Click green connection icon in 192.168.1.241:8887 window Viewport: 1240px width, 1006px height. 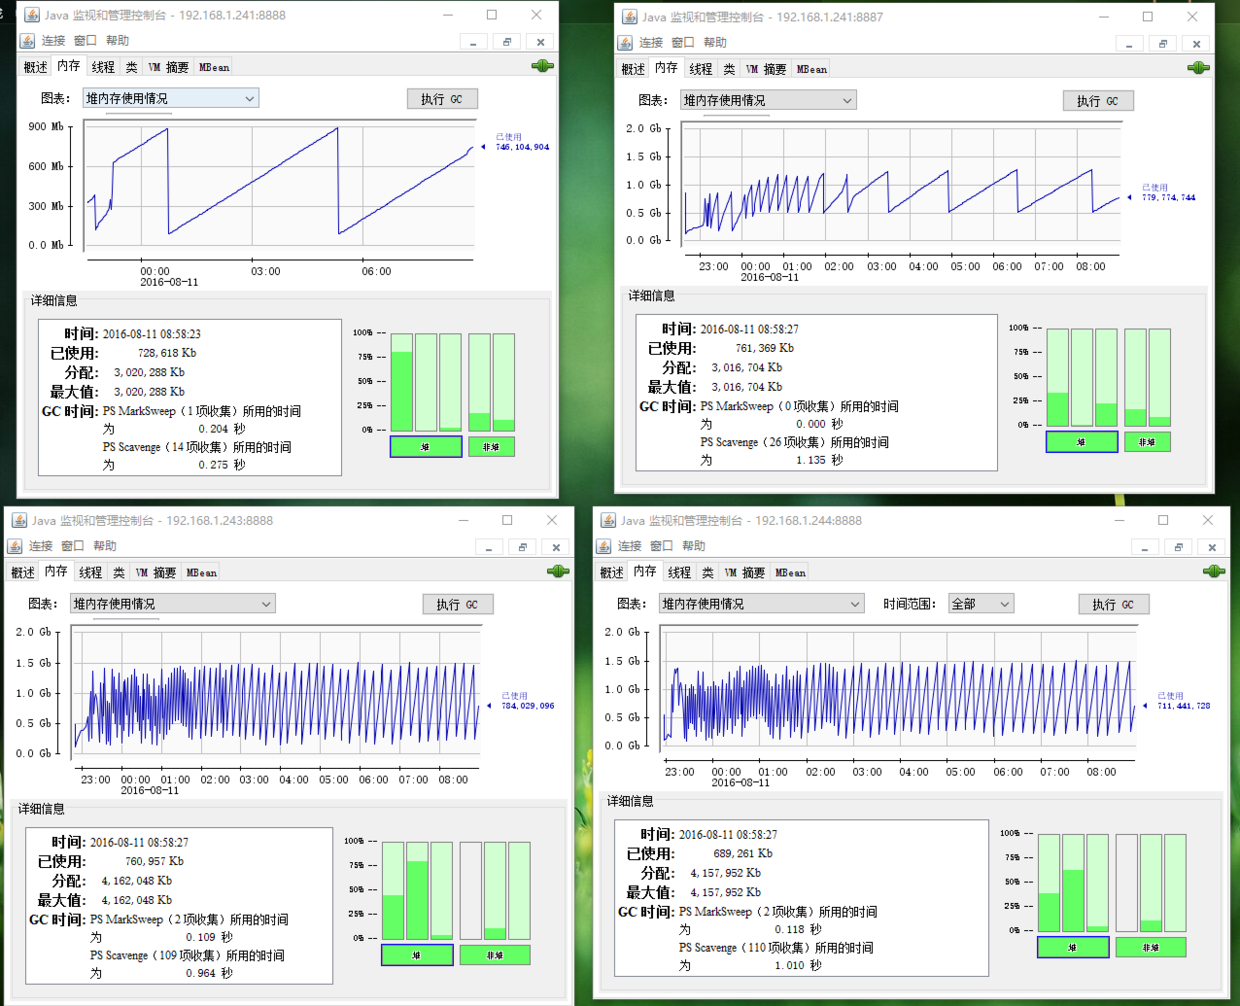tap(1197, 68)
